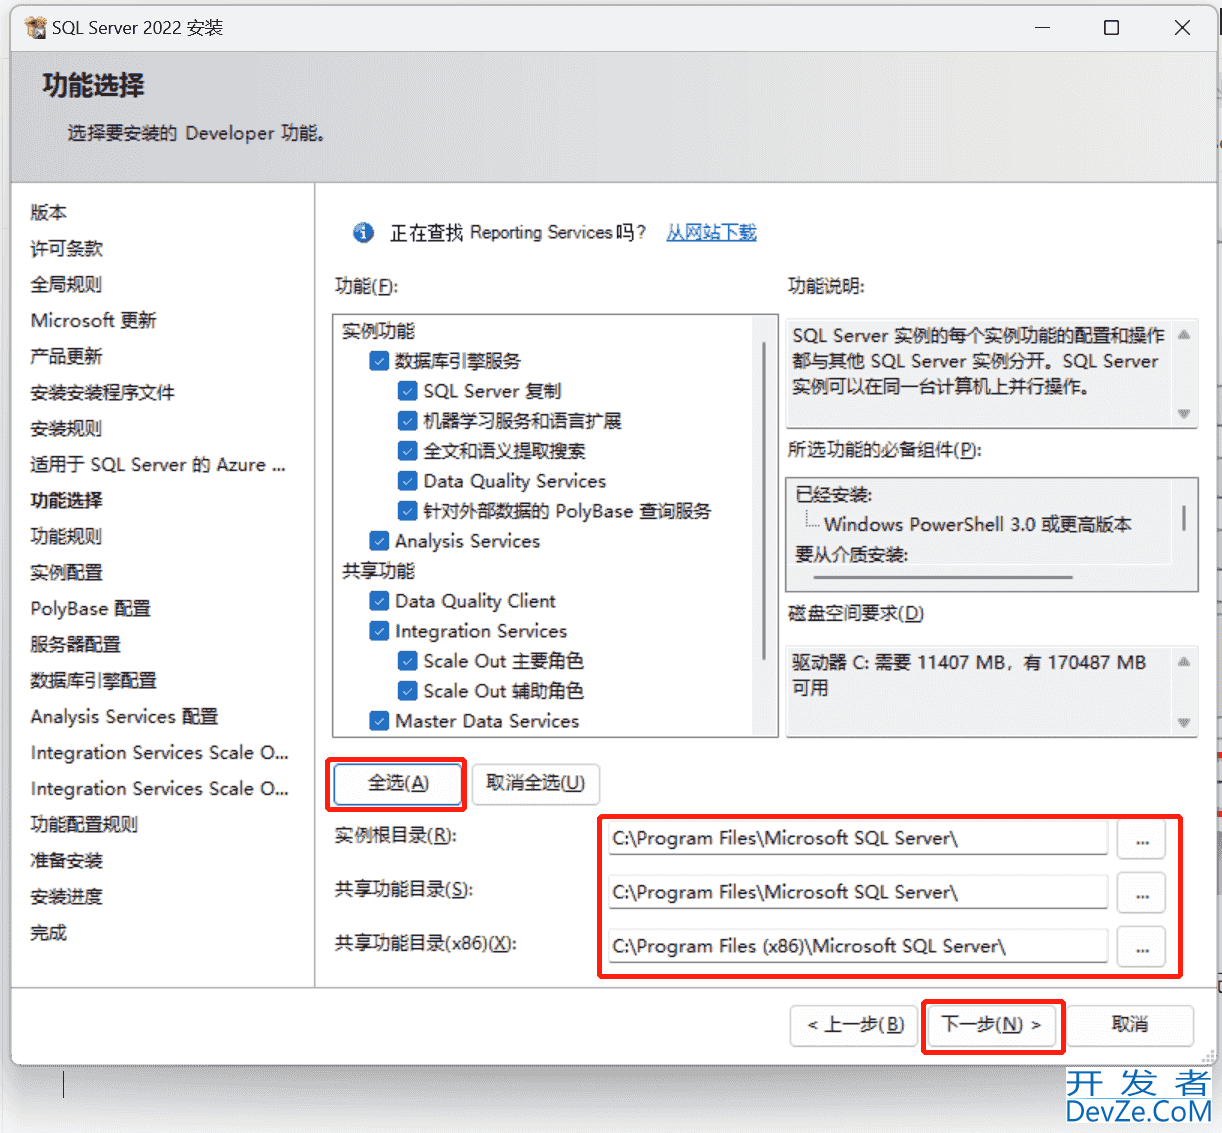The image size is (1222, 1133).
Task: Browse for 共享功能目录(S) with the ... button
Action: tap(1142, 892)
